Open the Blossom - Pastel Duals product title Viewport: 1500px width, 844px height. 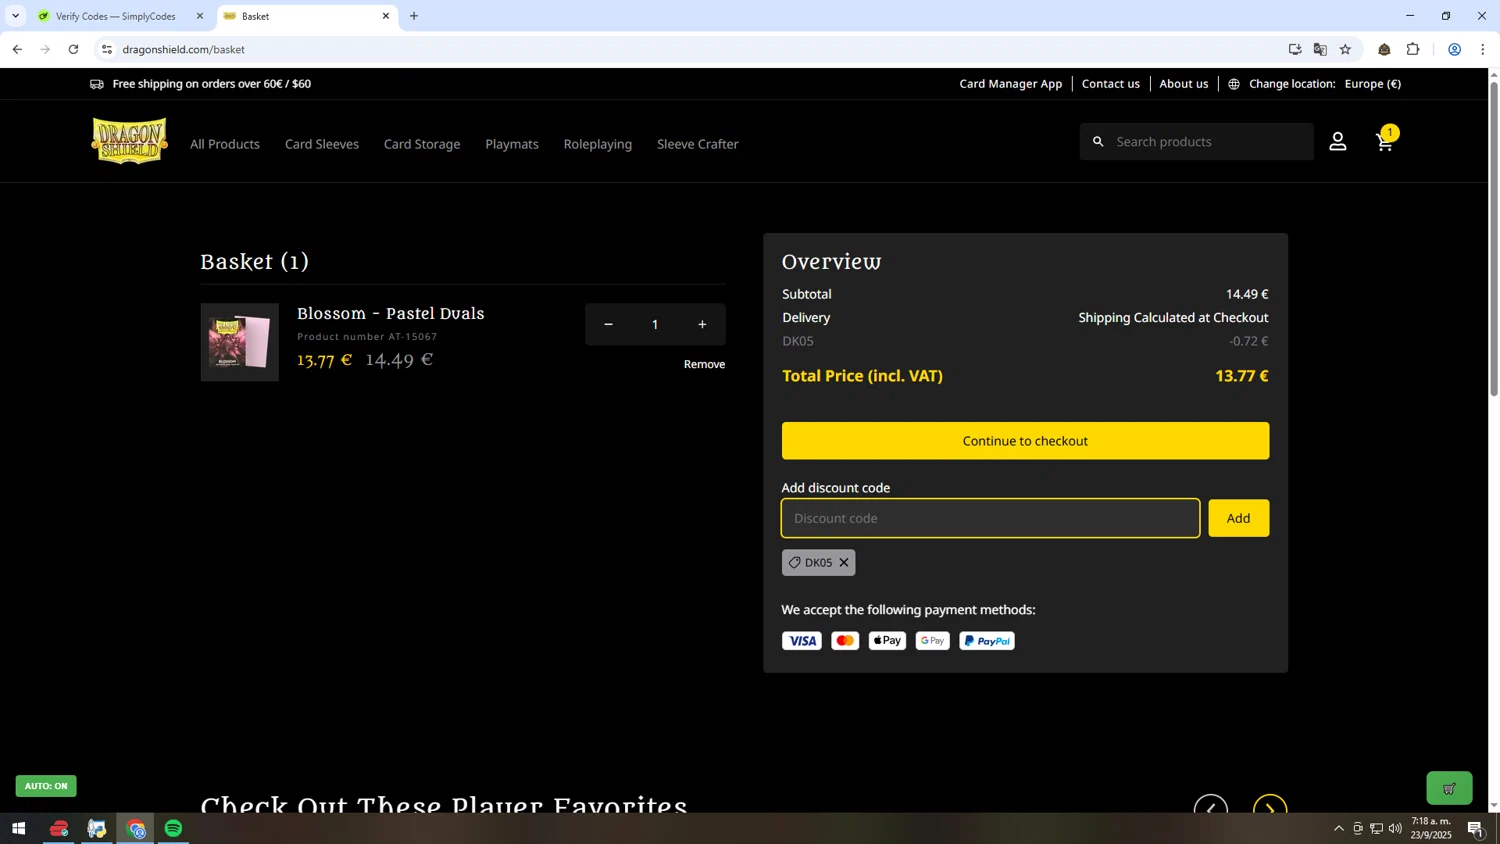pyautogui.click(x=391, y=314)
